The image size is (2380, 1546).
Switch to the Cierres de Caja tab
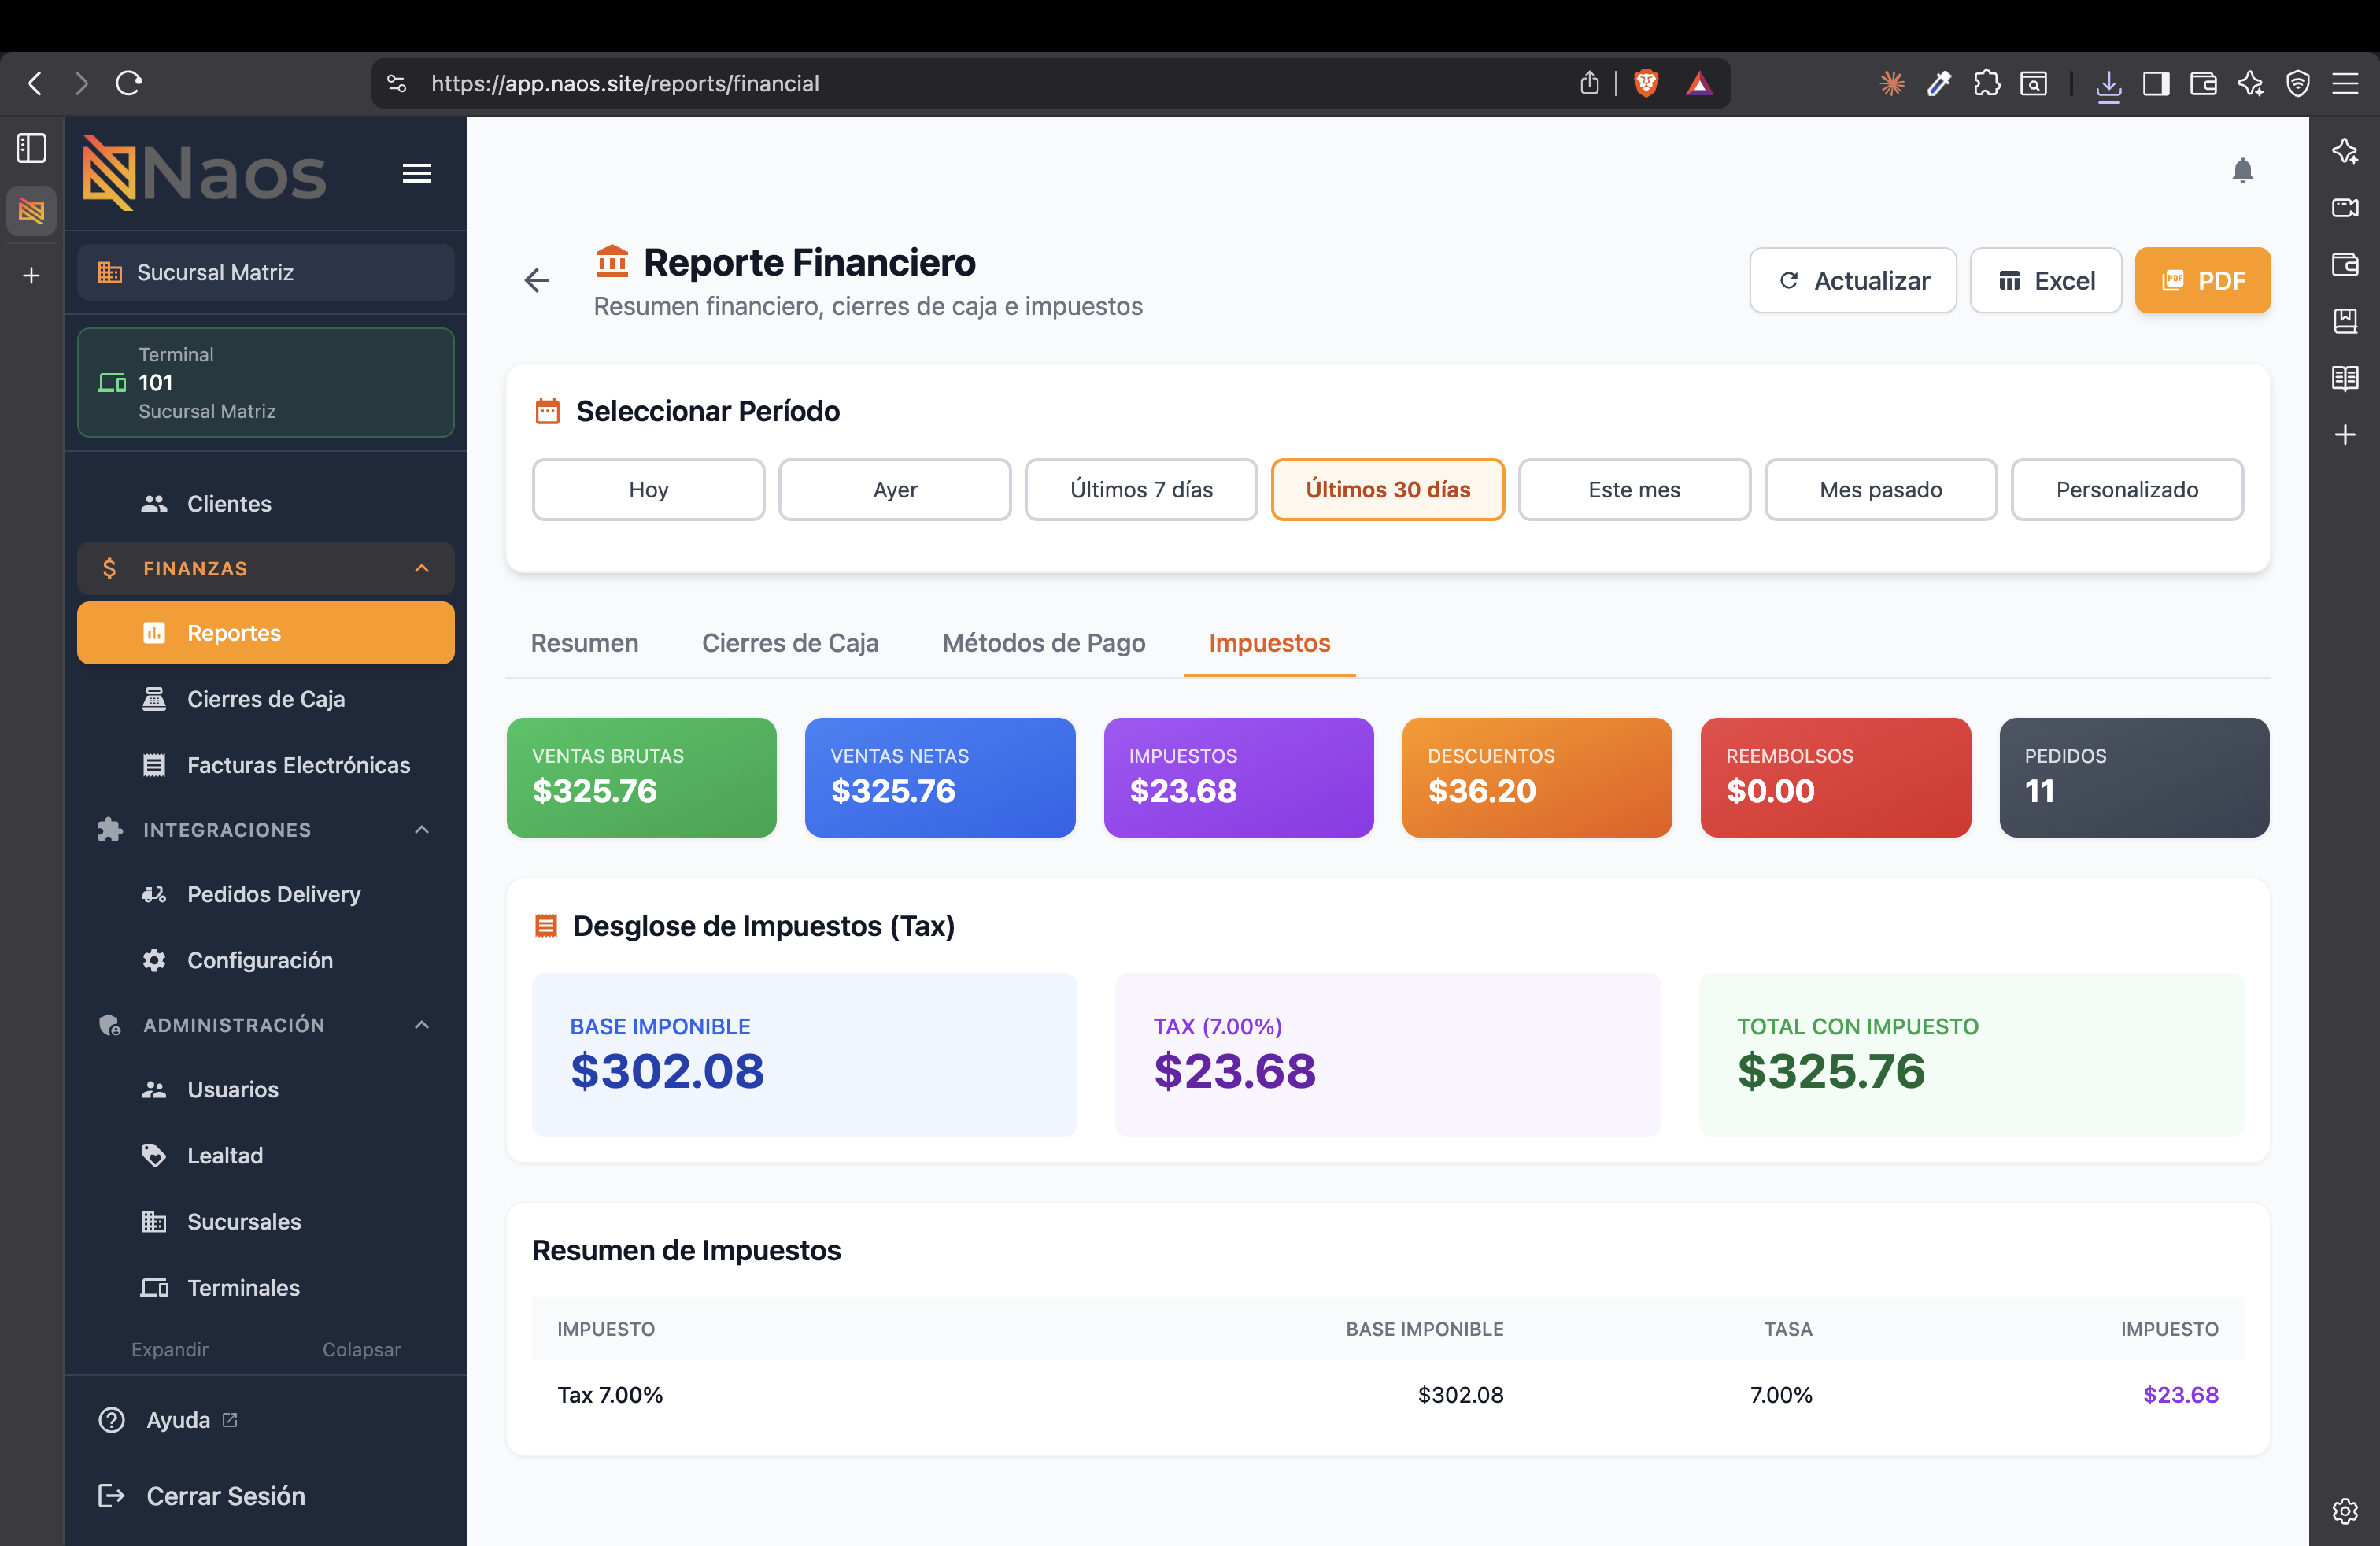pos(790,643)
